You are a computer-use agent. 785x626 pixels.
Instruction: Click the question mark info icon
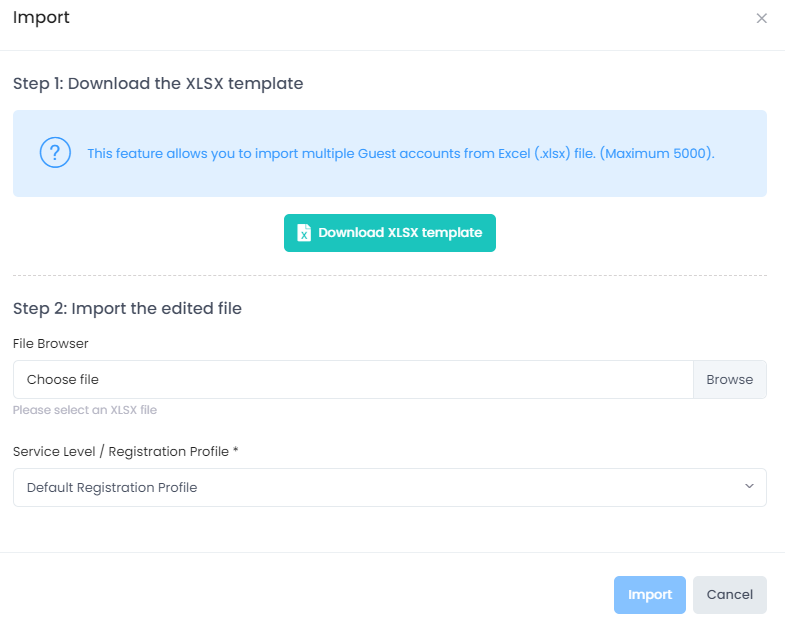(55, 153)
